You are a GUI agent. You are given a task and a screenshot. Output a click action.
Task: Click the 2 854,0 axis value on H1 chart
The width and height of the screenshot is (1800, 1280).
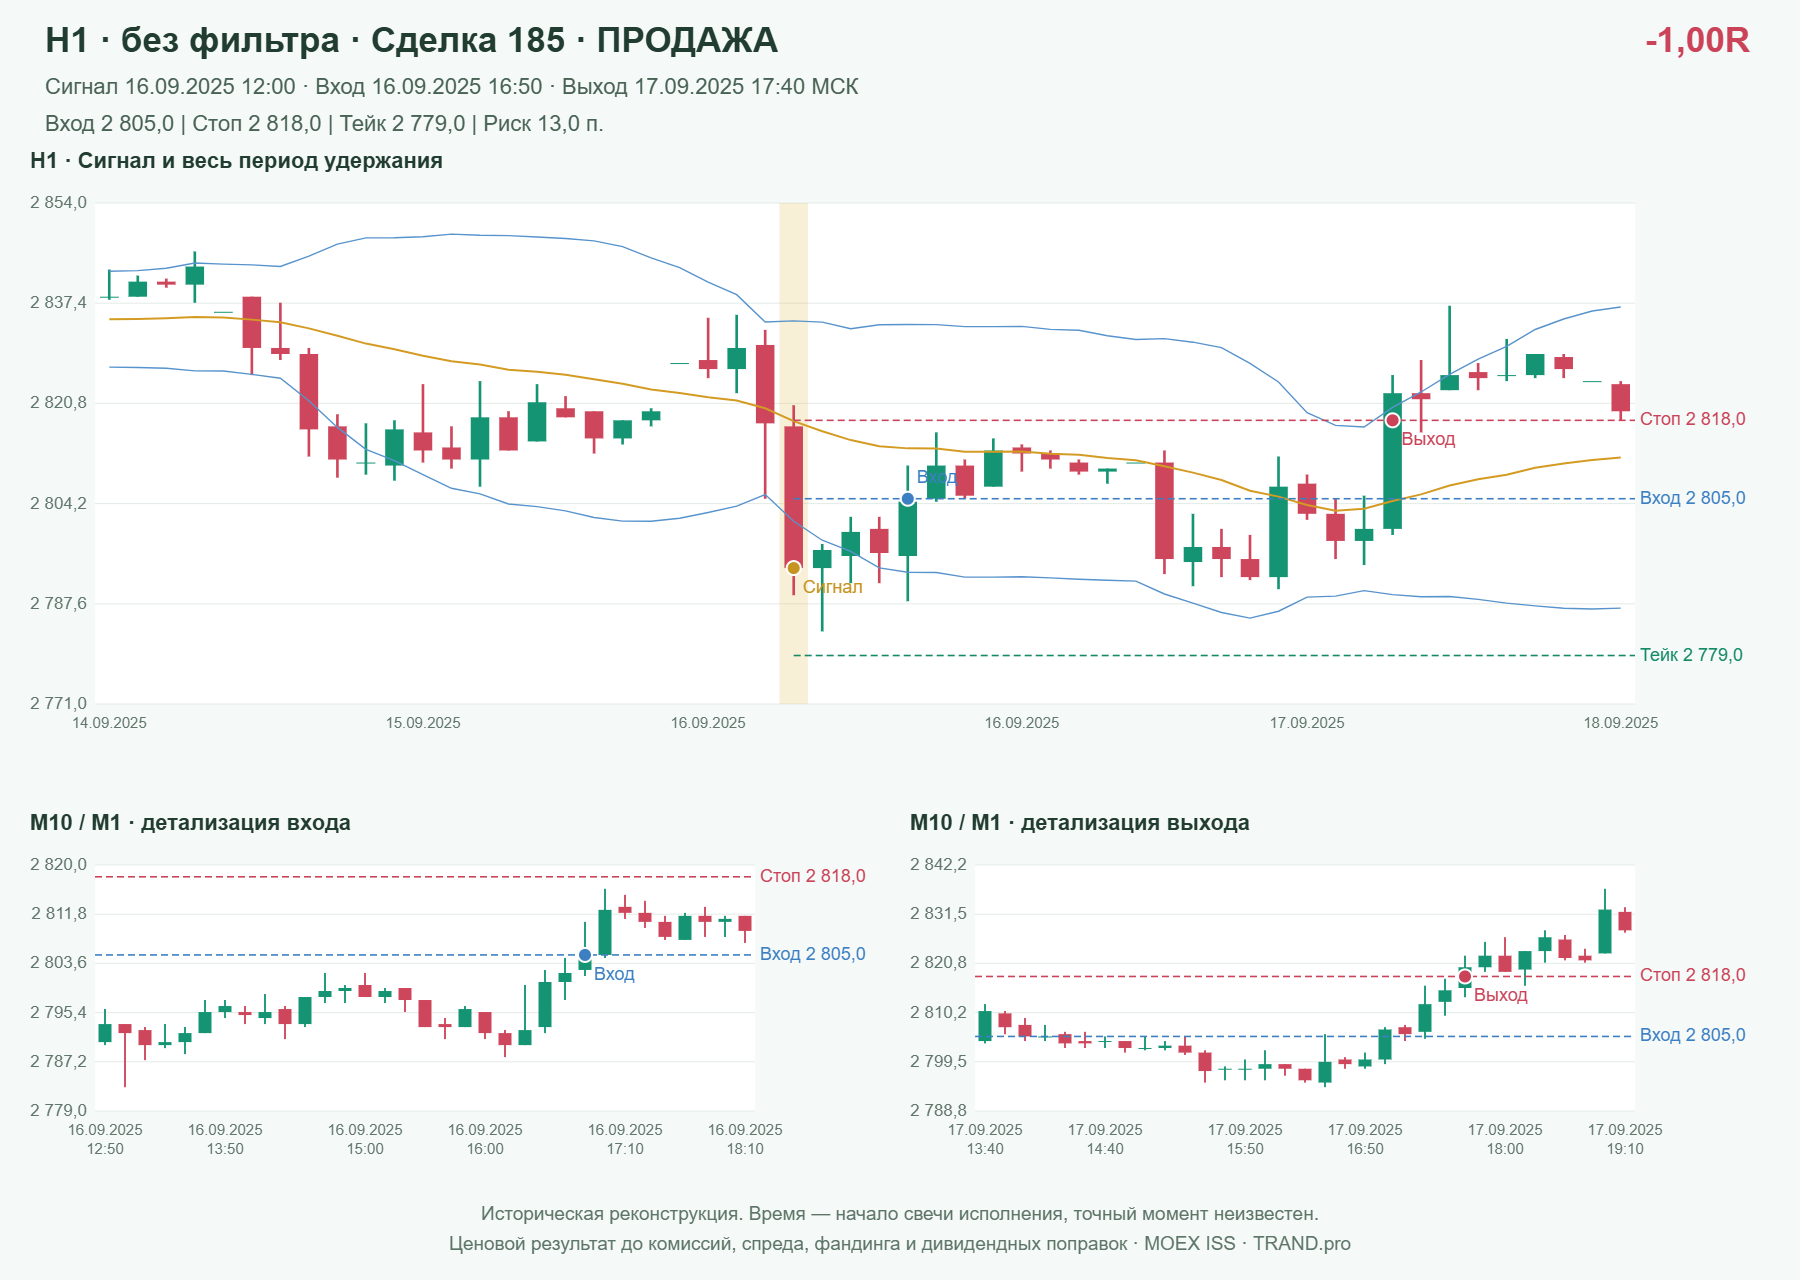click(58, 203)
